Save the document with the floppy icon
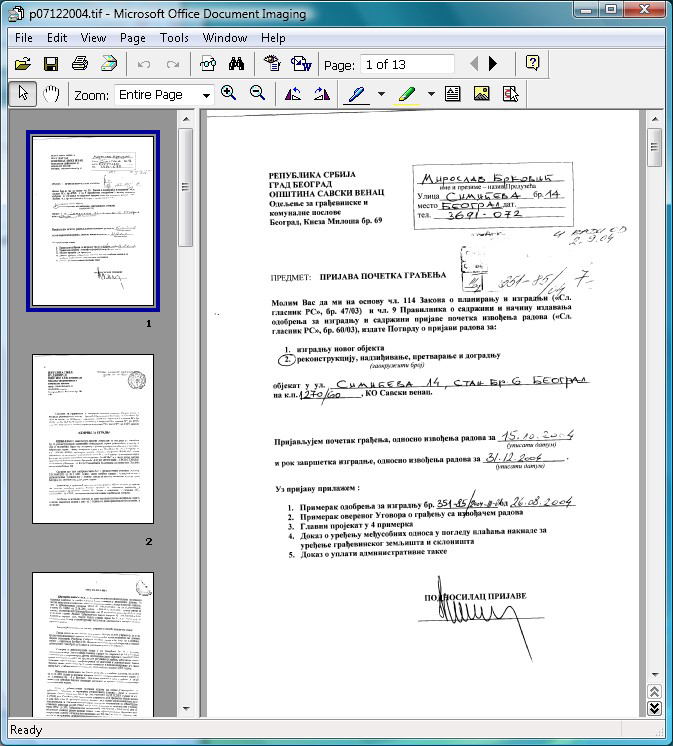The image size is (673, 746). coord(51,64)
